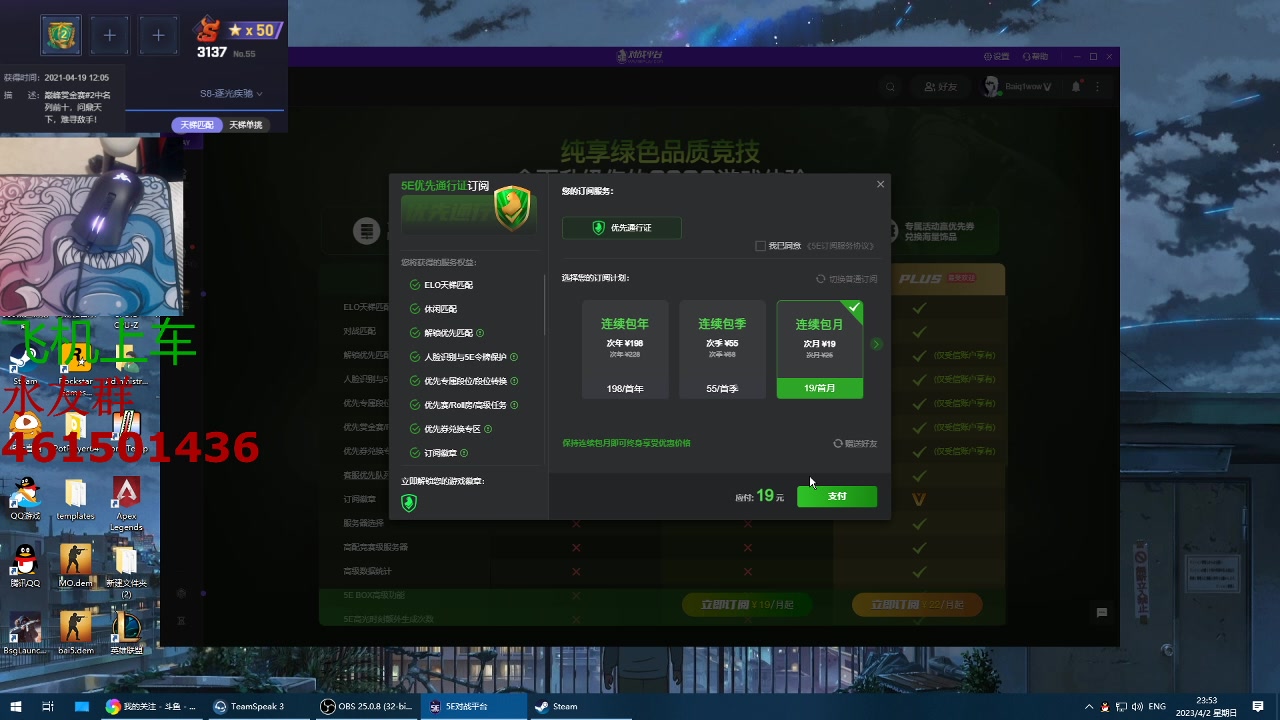Choose the 连续包季 quarterly plan card
The height and width of the screenshot is (720, 1280).
[x=722, y=349]
